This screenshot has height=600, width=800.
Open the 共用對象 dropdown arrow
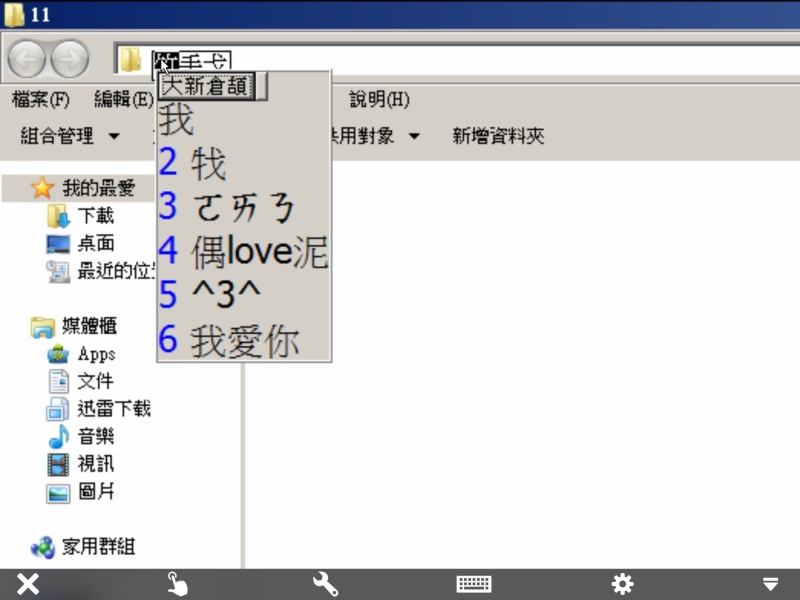point(413,136)
